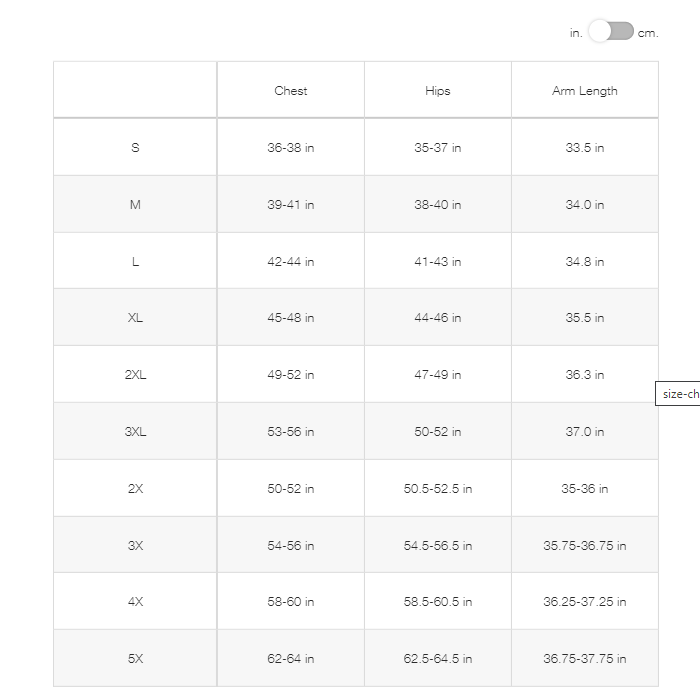This screenshot has width=700, height=693.
Task: Click the 2XL size row label
Action: pyautogui.click(x=135, y=375)
